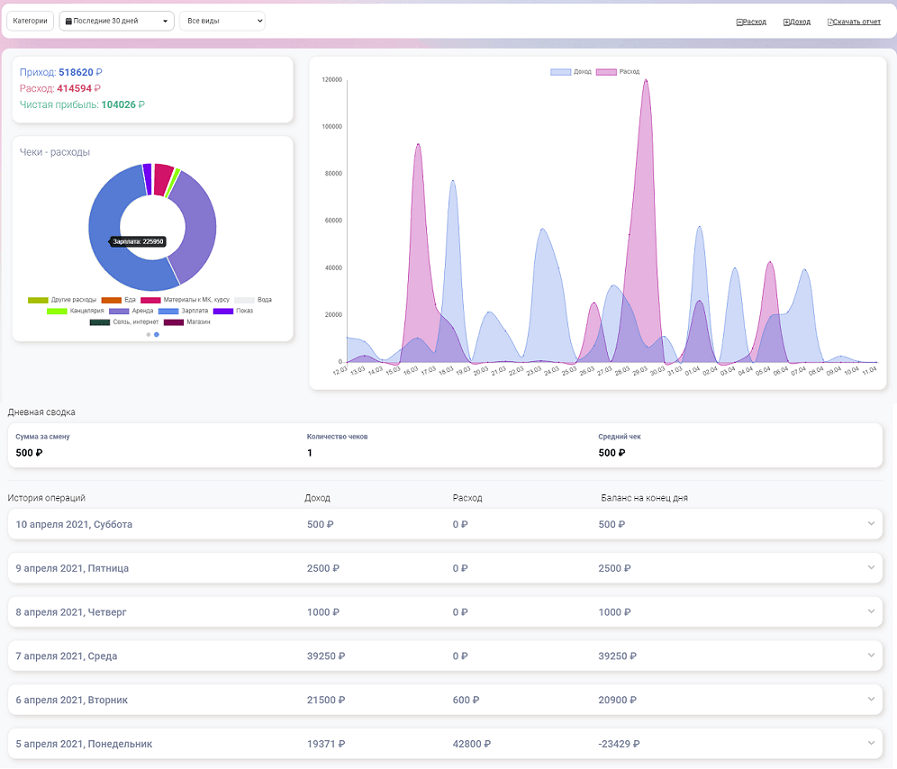This screenshot has height=769, width=897.
Task: Click the Доход icon in the top bar
Action: [786, 22]
